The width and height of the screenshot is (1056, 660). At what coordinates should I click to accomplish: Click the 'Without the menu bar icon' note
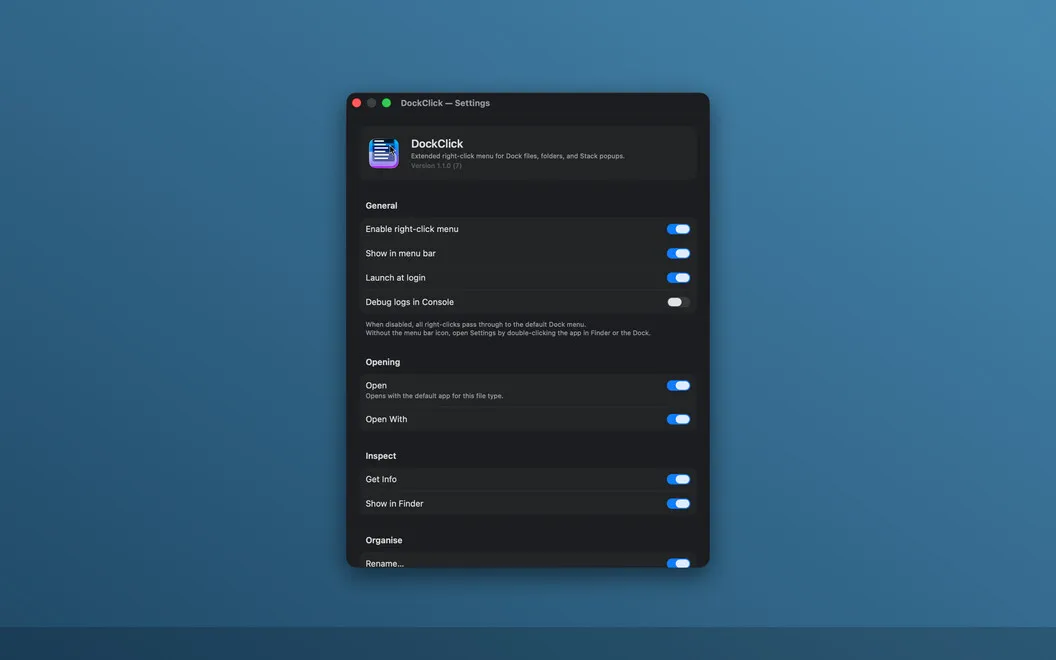(x=508, y=333)
